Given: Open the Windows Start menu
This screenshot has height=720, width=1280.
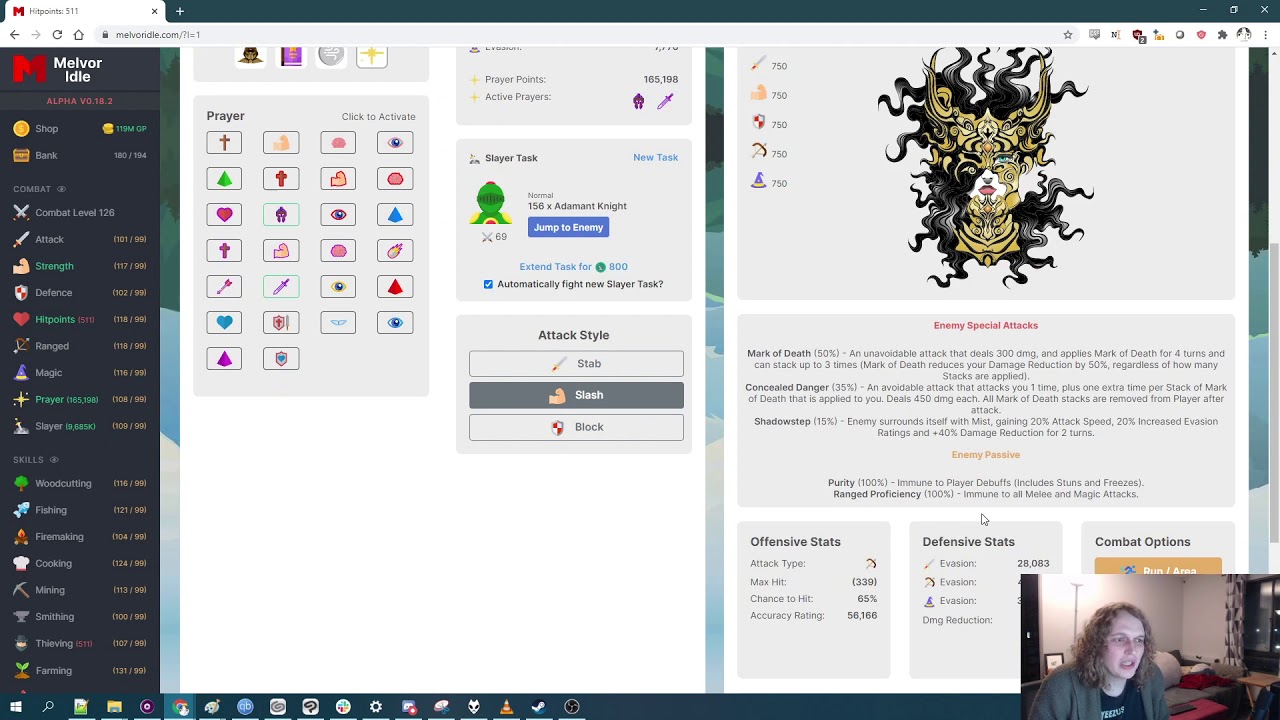Looking at the screenshot, I should point(15,707).
